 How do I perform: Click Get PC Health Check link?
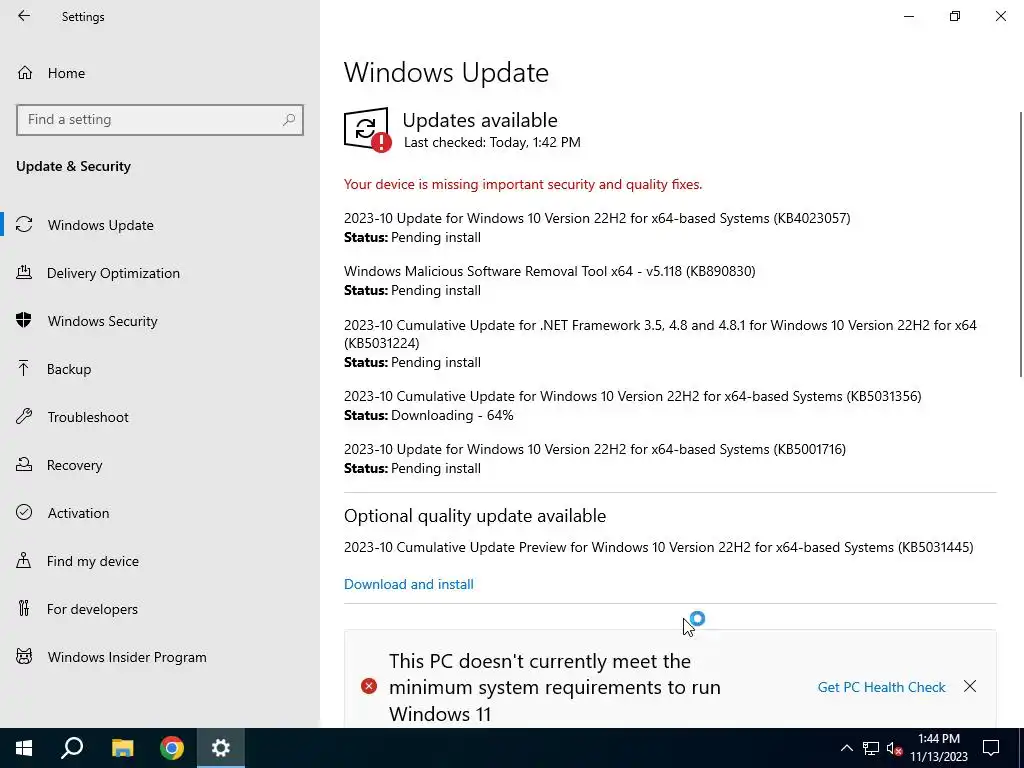[x=882, y=687]
